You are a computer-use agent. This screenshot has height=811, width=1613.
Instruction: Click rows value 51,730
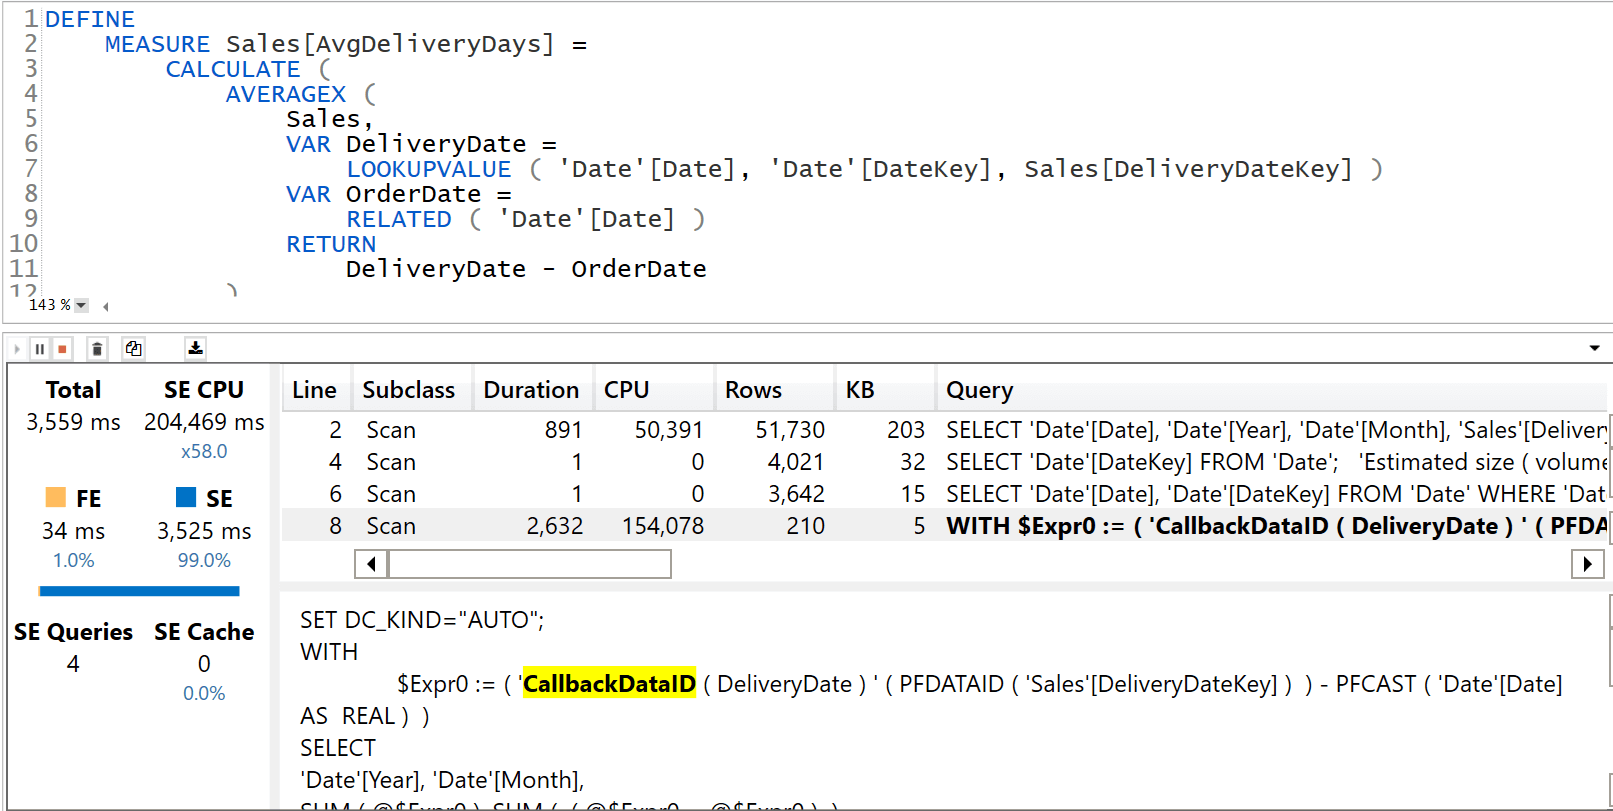[x=790, y=430]
